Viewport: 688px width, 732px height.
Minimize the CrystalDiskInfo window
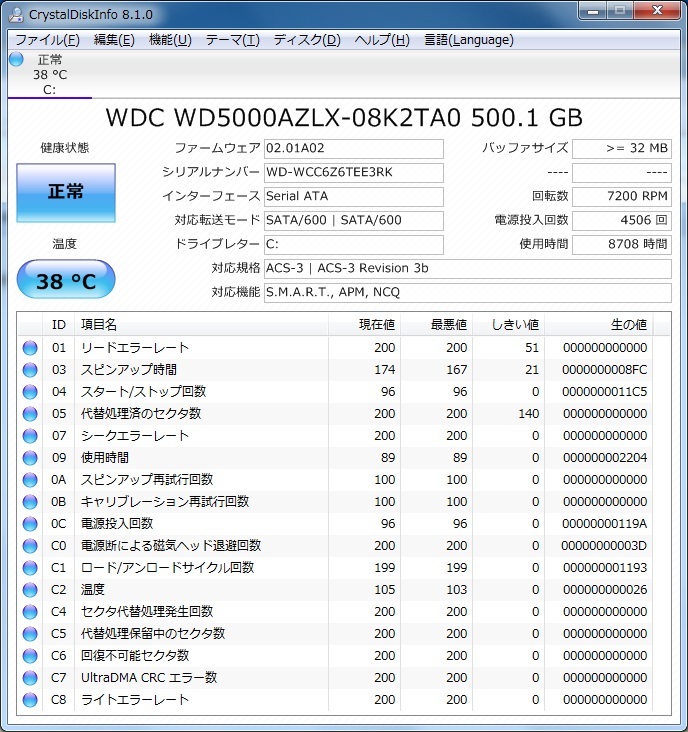(x=593, y=11)
